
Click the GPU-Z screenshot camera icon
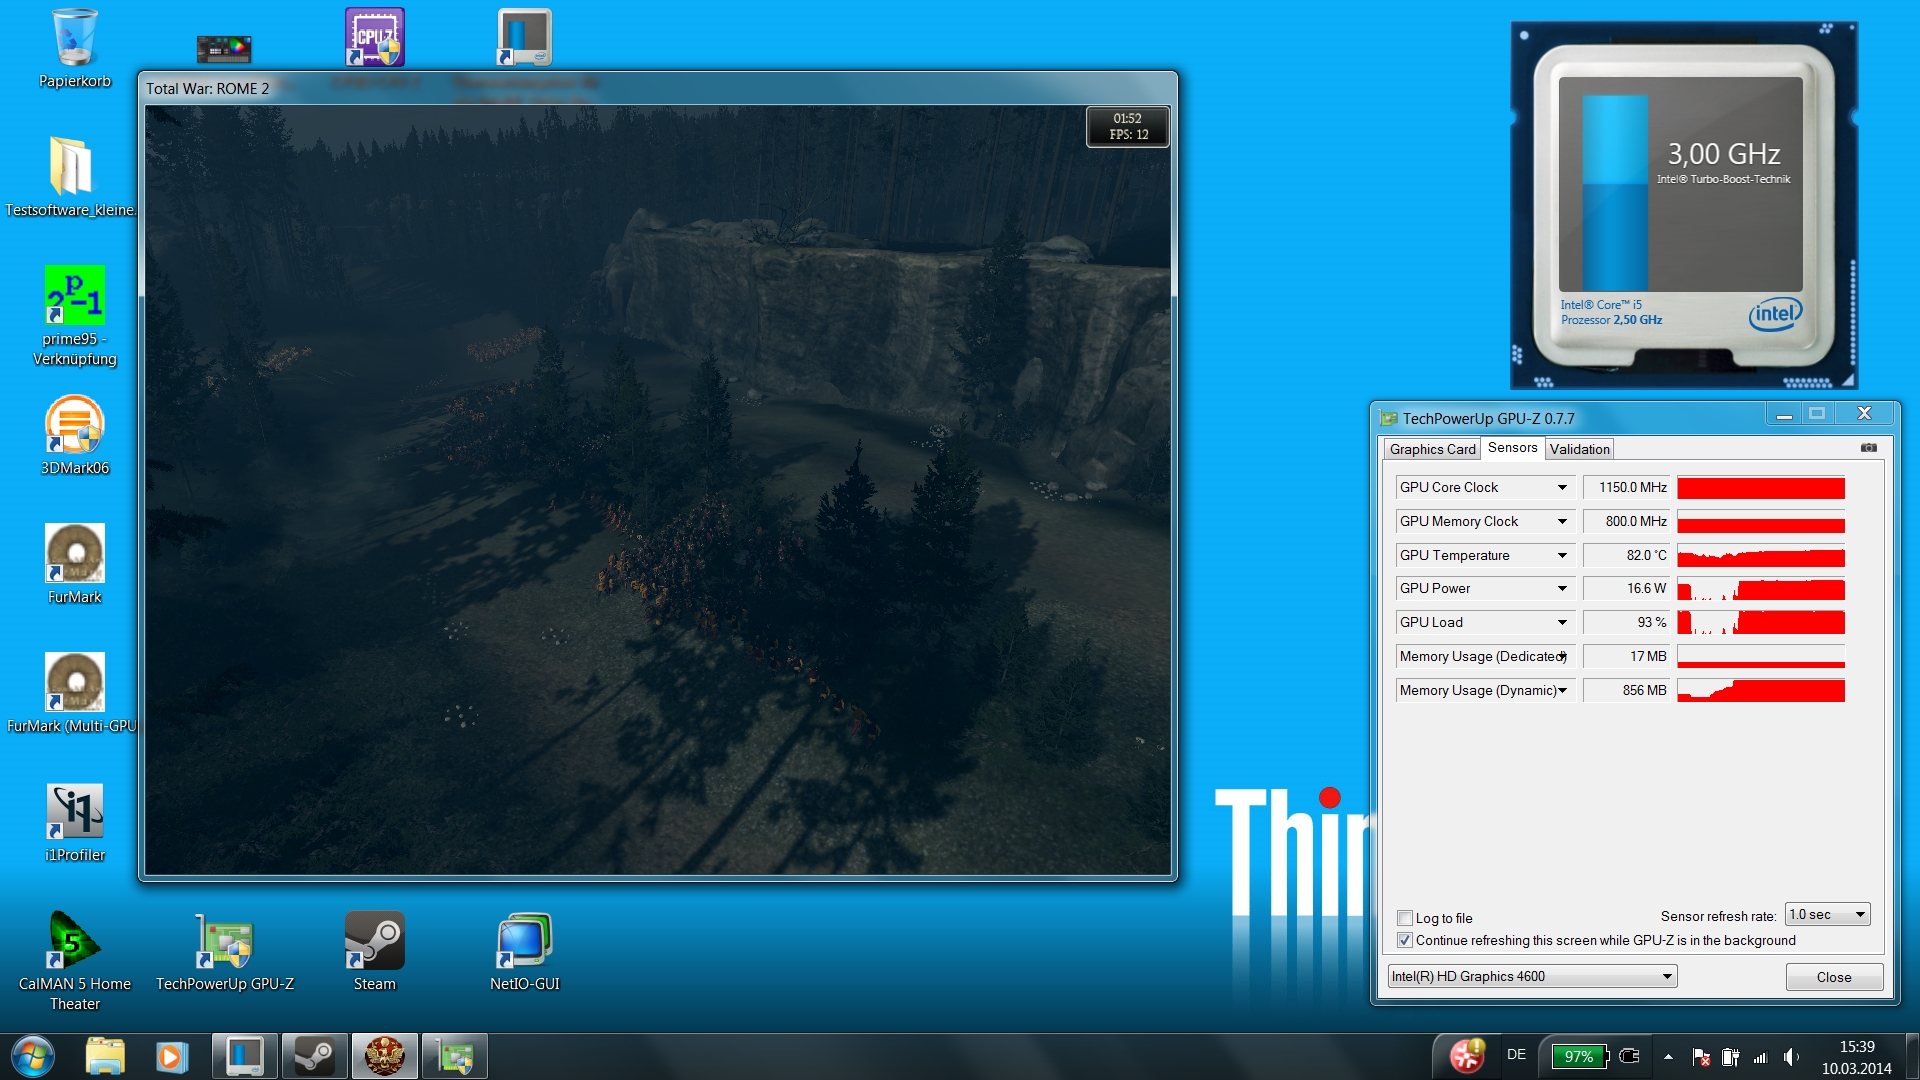1868,448
